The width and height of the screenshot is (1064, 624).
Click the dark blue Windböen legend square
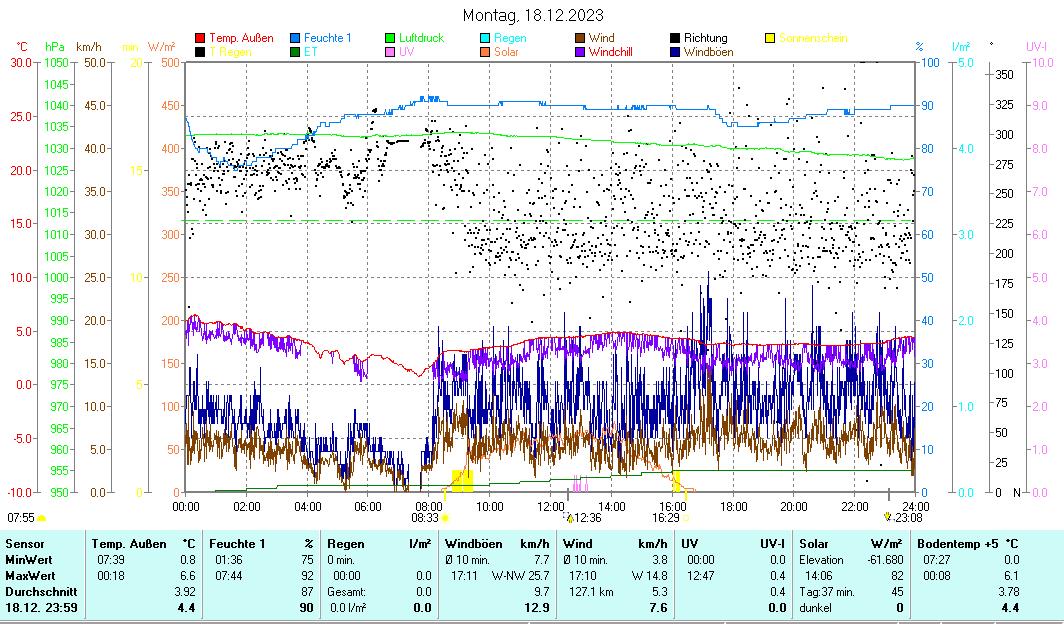(x=675, y=52)
